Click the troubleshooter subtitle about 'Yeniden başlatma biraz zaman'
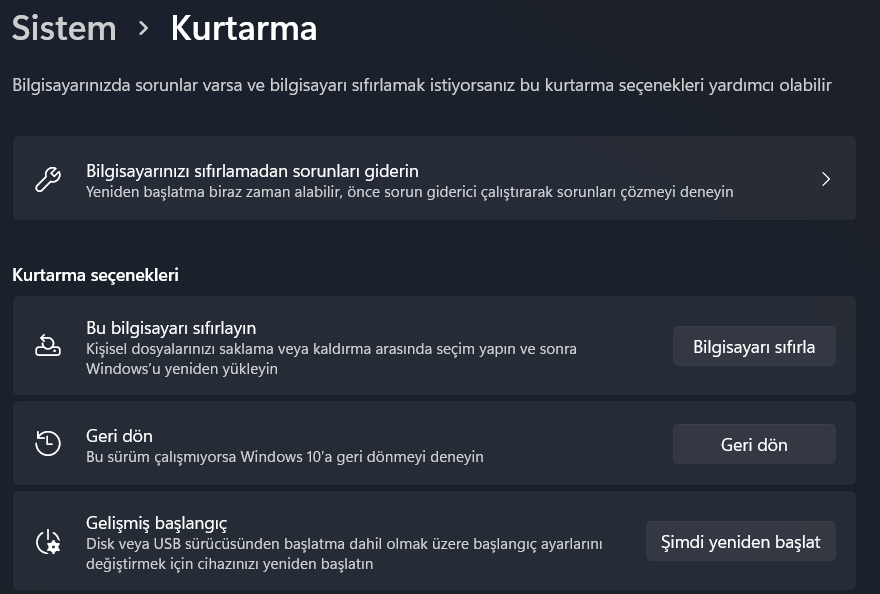This screenshot has width=880, height=594. point(410,191)
